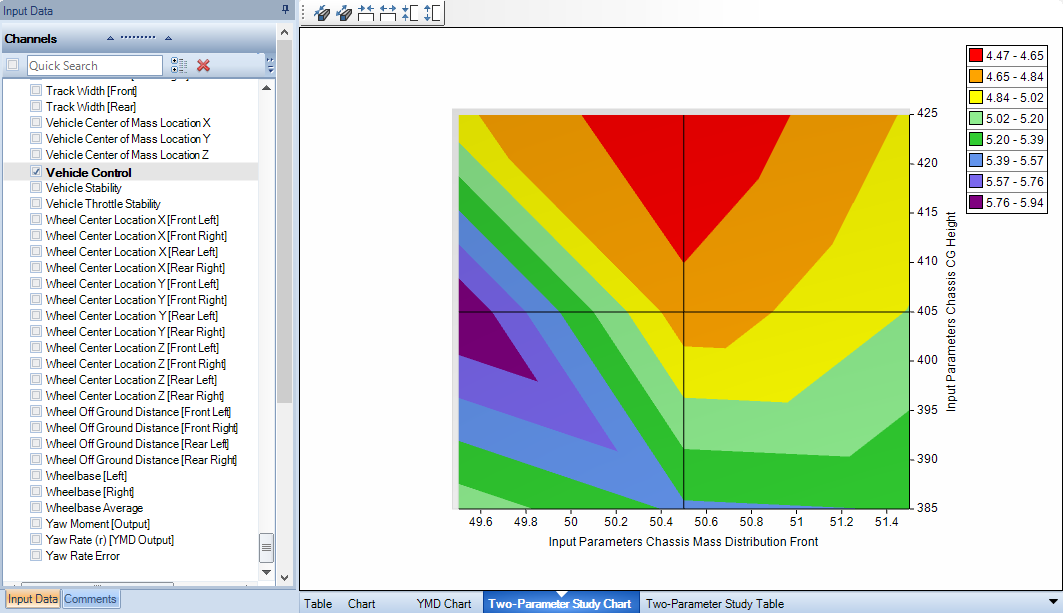The image size is (1063, 613).
Task: Click the Chassis CG Height axis title
Action: (x=951, y=311)
